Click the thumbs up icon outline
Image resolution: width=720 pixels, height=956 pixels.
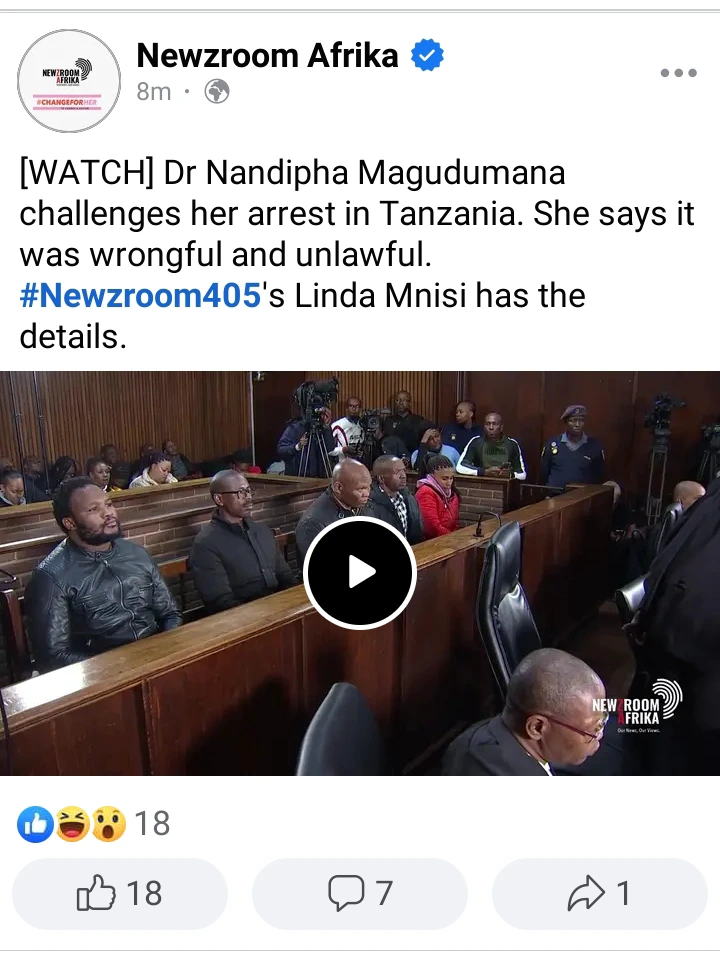click(x=96, y=893)
